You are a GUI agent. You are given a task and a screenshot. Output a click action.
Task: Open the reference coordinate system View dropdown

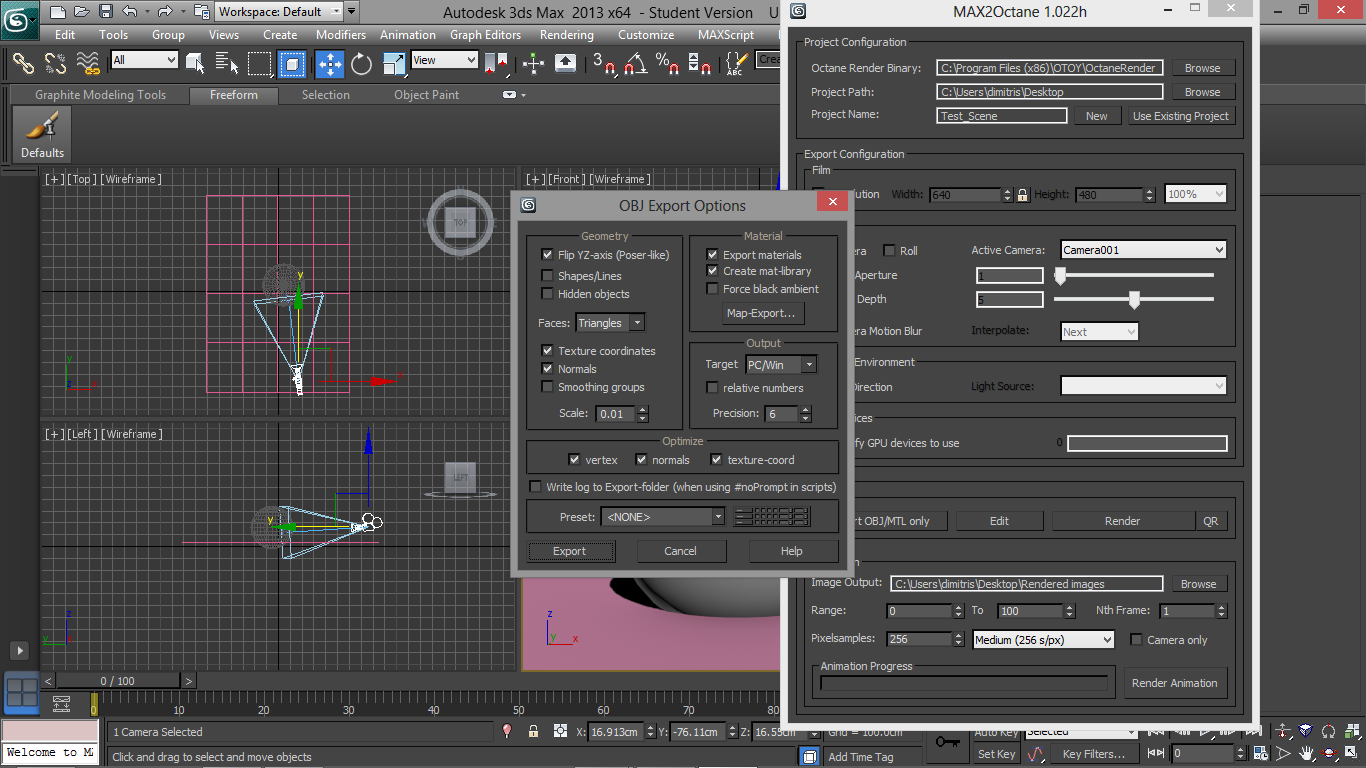445,60
